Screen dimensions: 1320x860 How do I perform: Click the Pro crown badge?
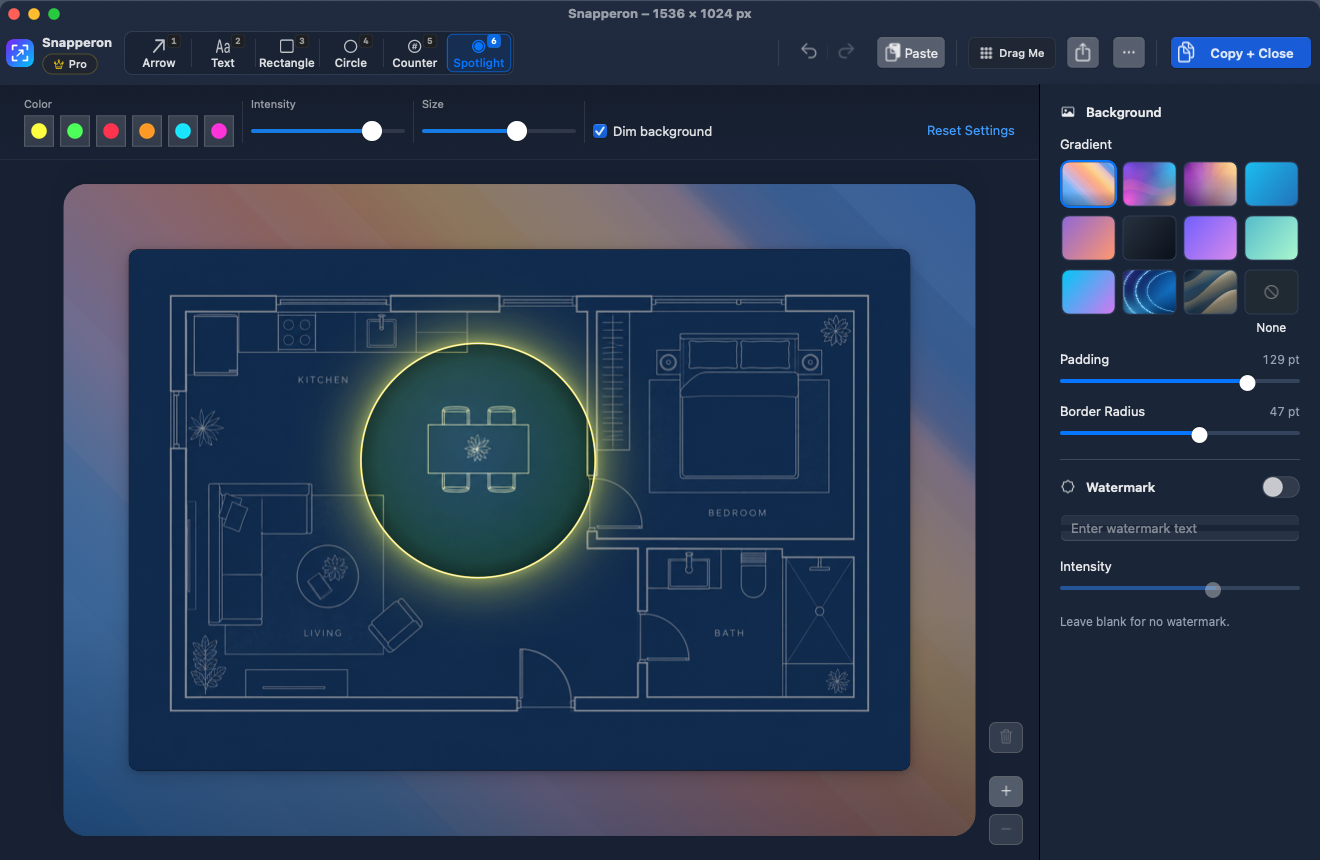(x=70, y=64)
